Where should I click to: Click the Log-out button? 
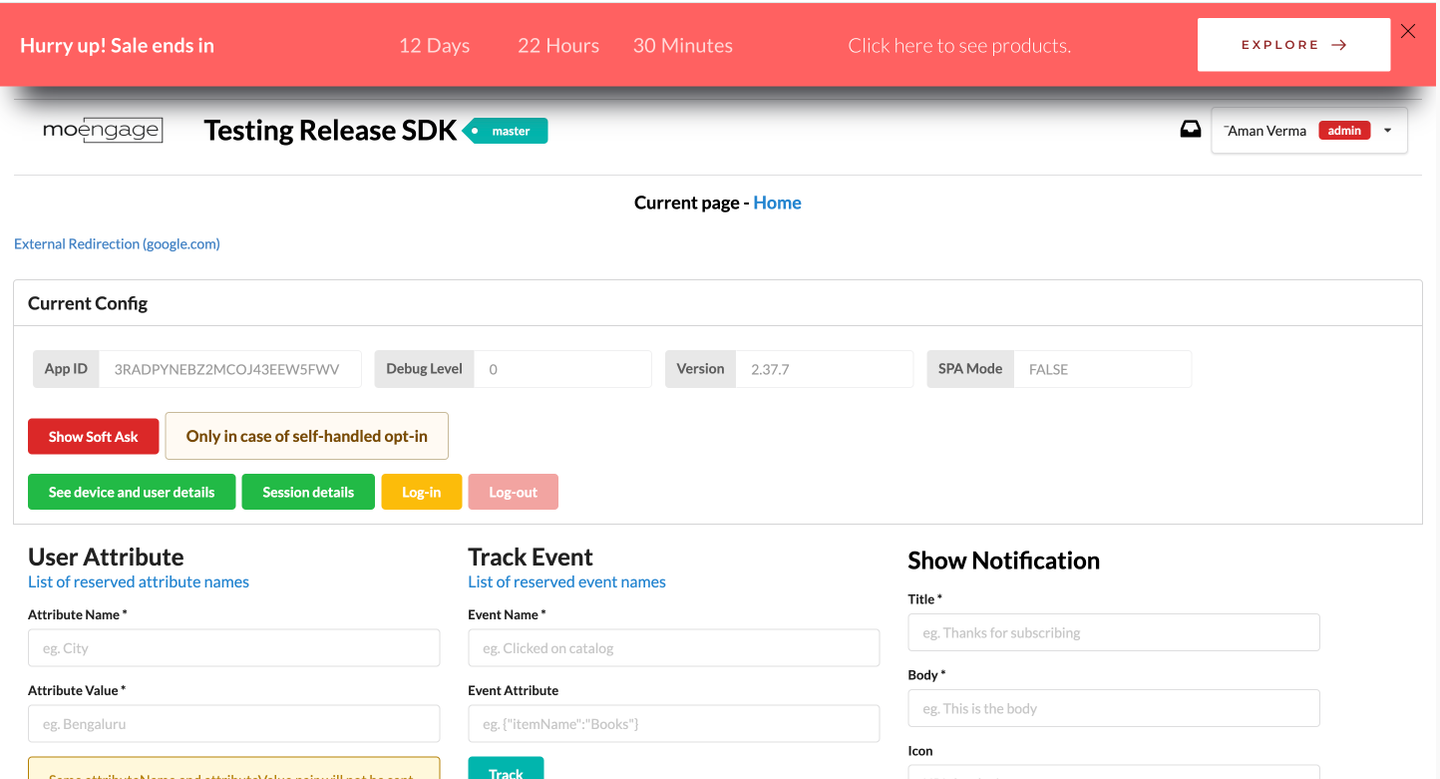click(513, 492)
